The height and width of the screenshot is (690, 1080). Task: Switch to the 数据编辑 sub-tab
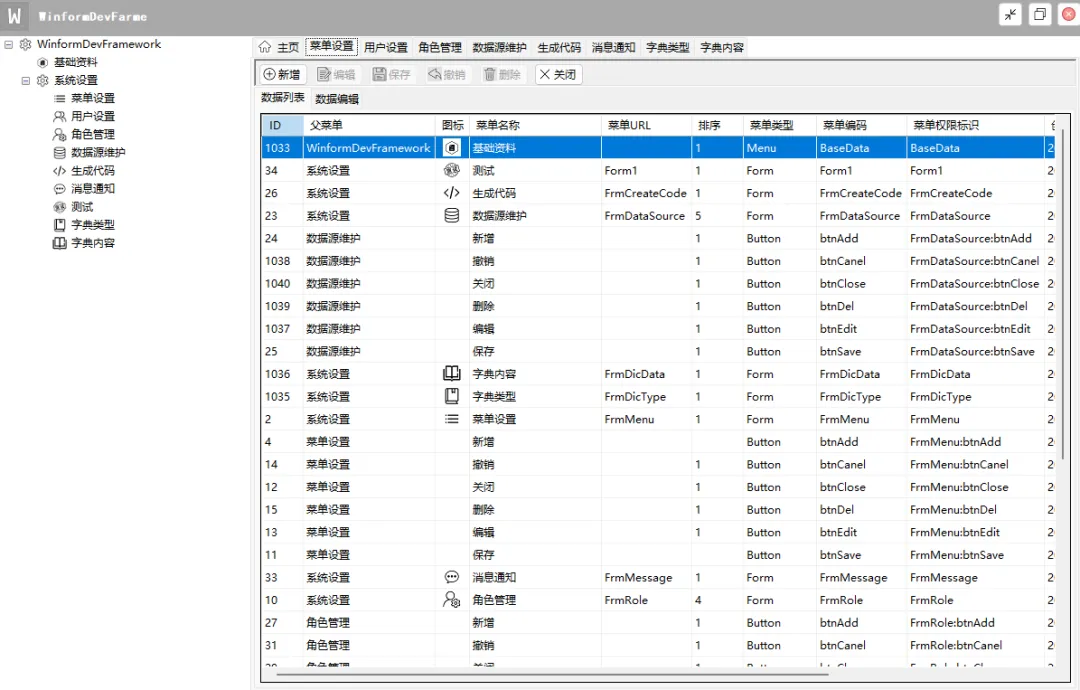pyautogui.click(x=337, y=99)
